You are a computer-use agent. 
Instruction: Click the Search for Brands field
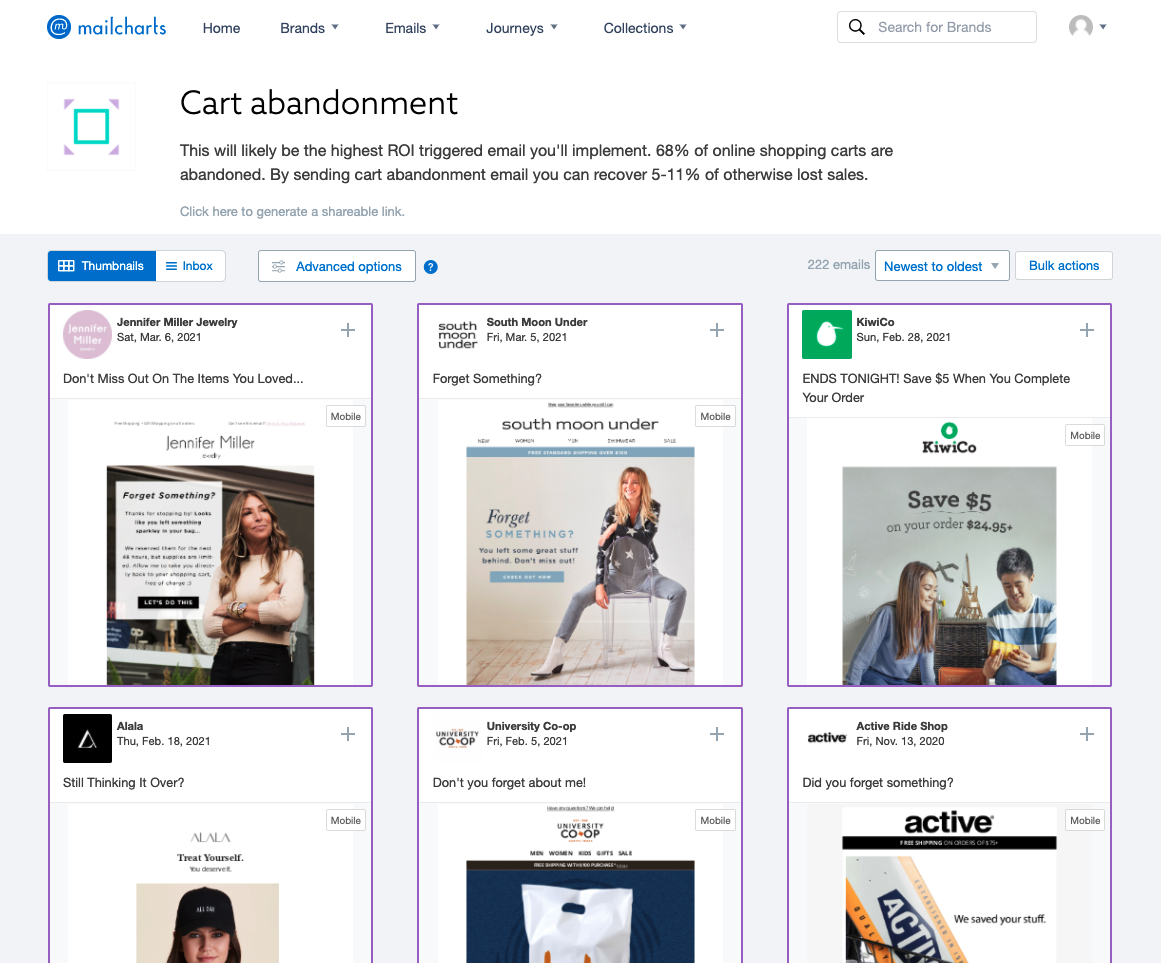click(937, 27)
